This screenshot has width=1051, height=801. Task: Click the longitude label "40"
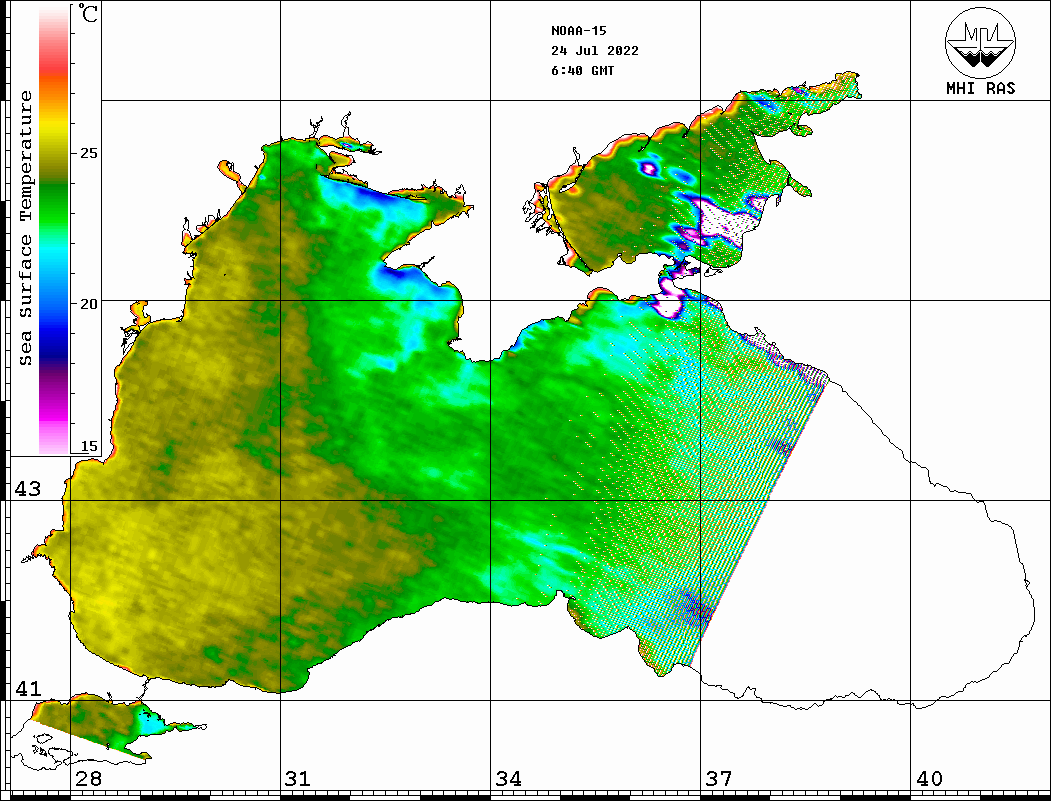tap(929, 779)
